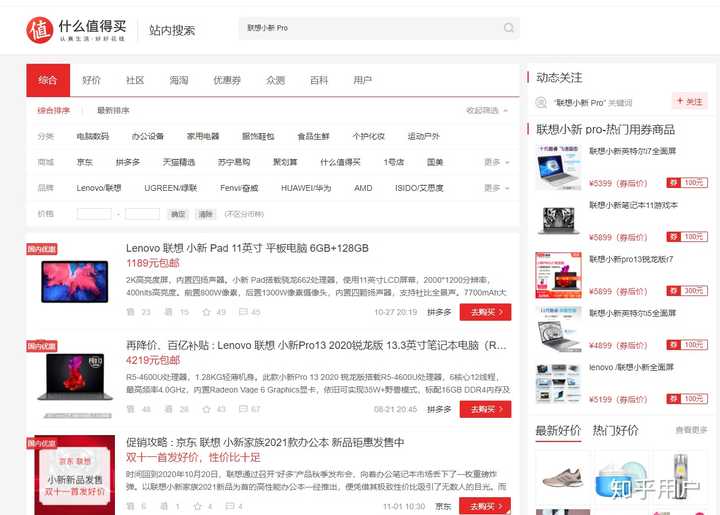Screen dimensions: 720x515
Task: Click the 300元 coupon for 小新pro13锐龙版i7
Action: [x=687, y=291]
